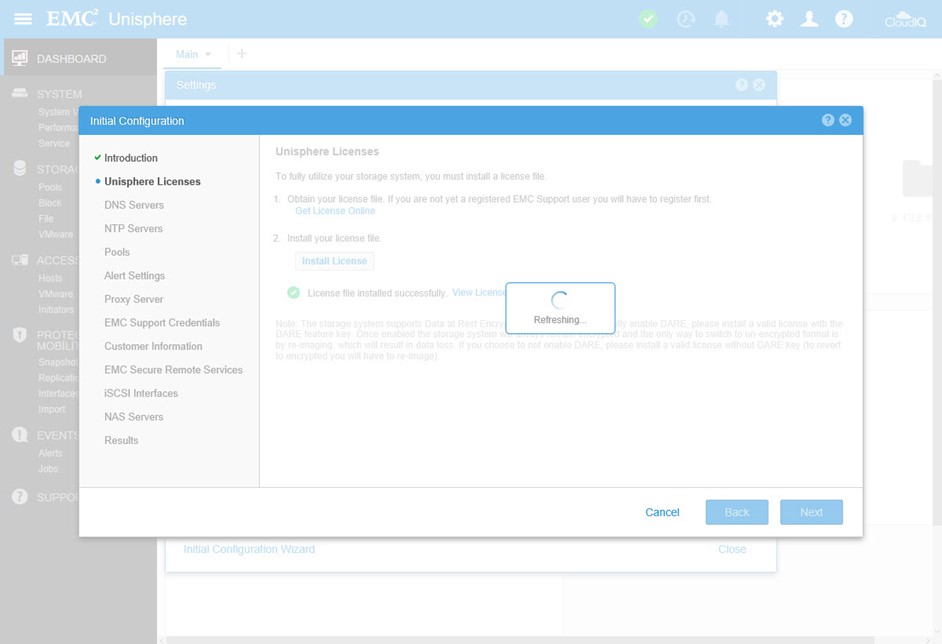Click the Dashboard monitor icon
Viewport: 942px width, 644px height.
coord(20,58)
